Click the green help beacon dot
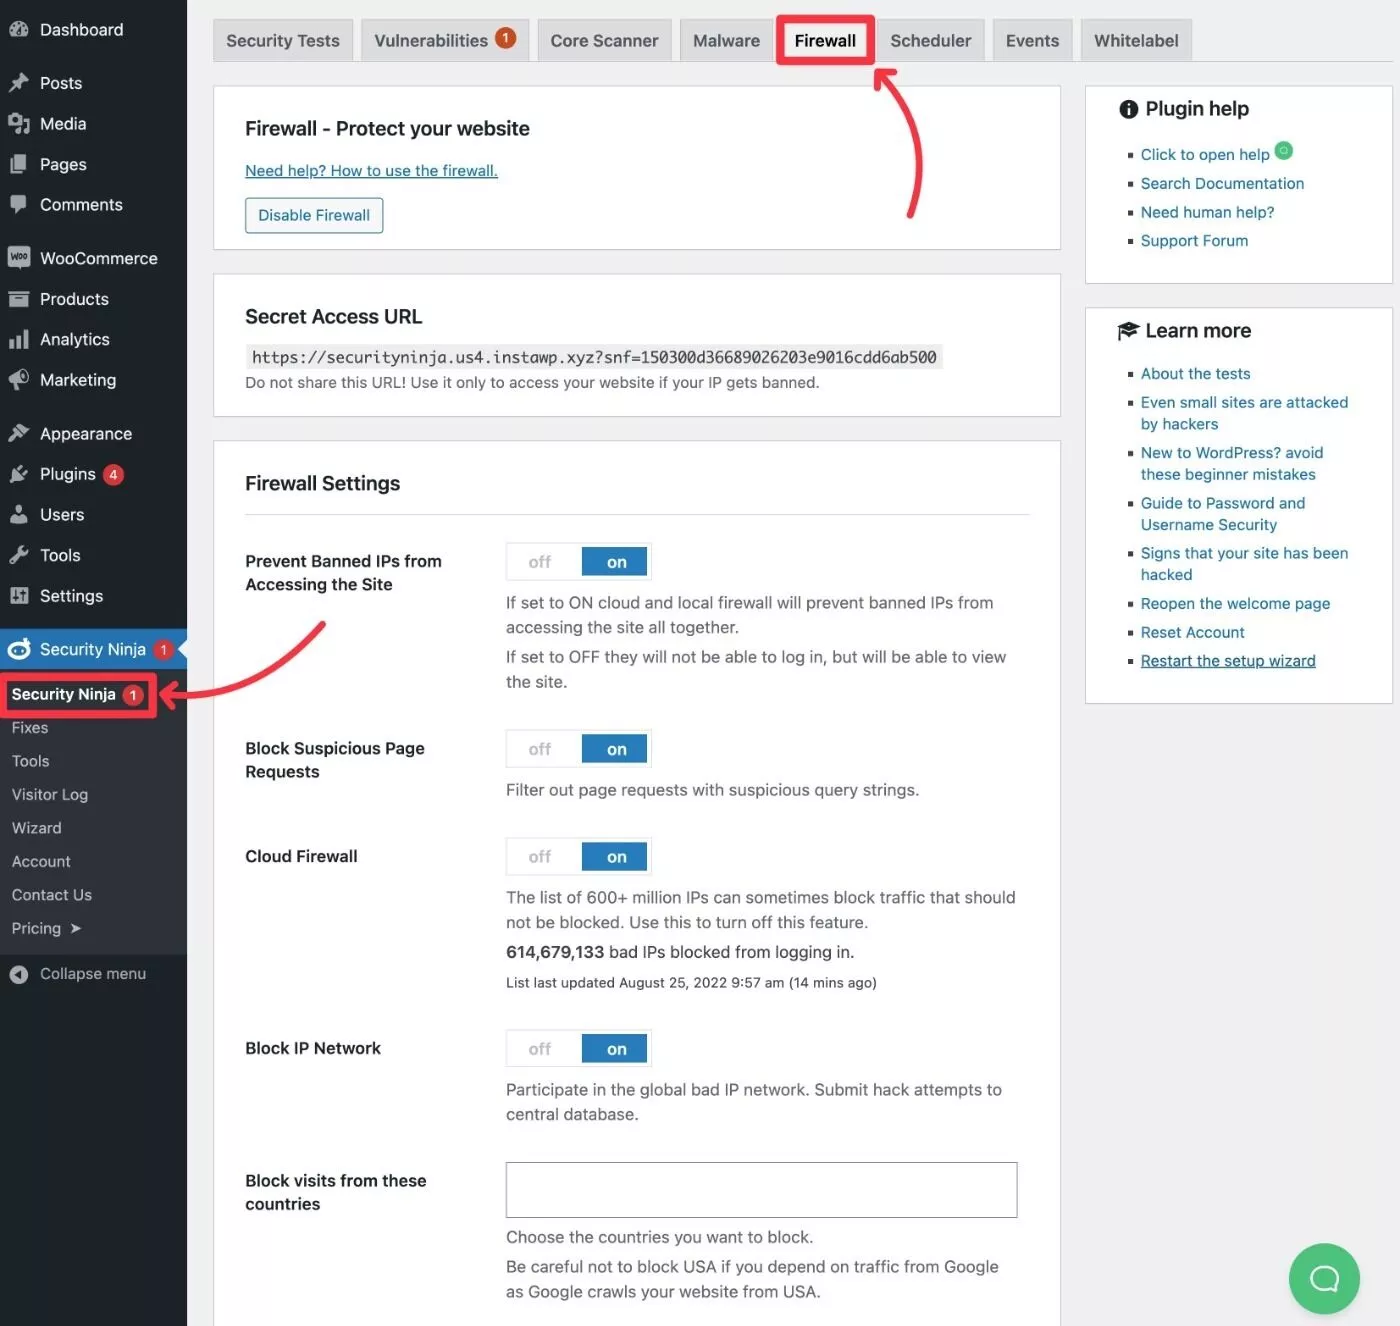 tap(1284, 151)
